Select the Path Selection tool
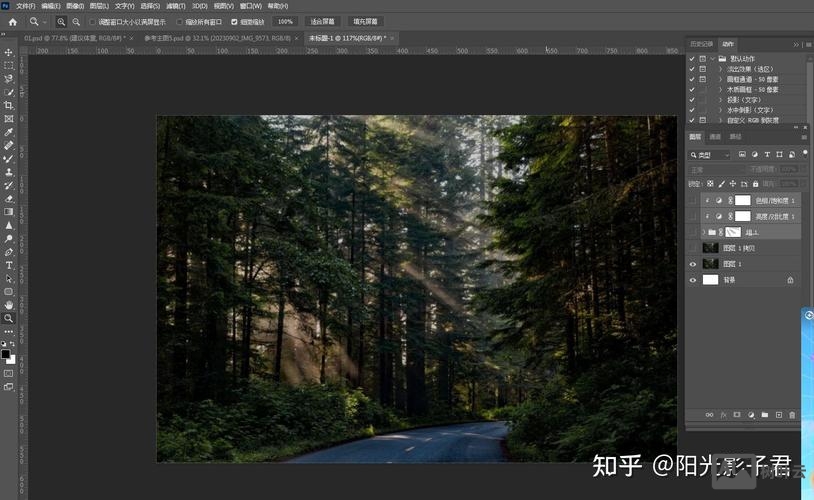This screenshot has width=814, height=500. click(9, 278)
